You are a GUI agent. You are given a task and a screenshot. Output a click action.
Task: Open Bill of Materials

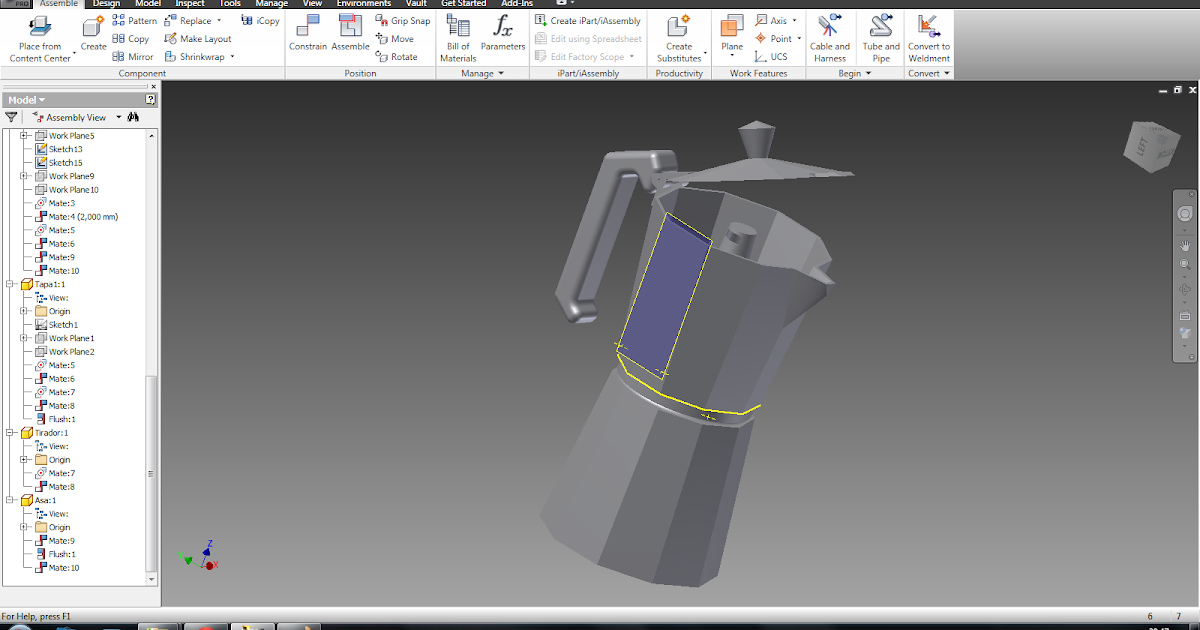pos(458,28)
